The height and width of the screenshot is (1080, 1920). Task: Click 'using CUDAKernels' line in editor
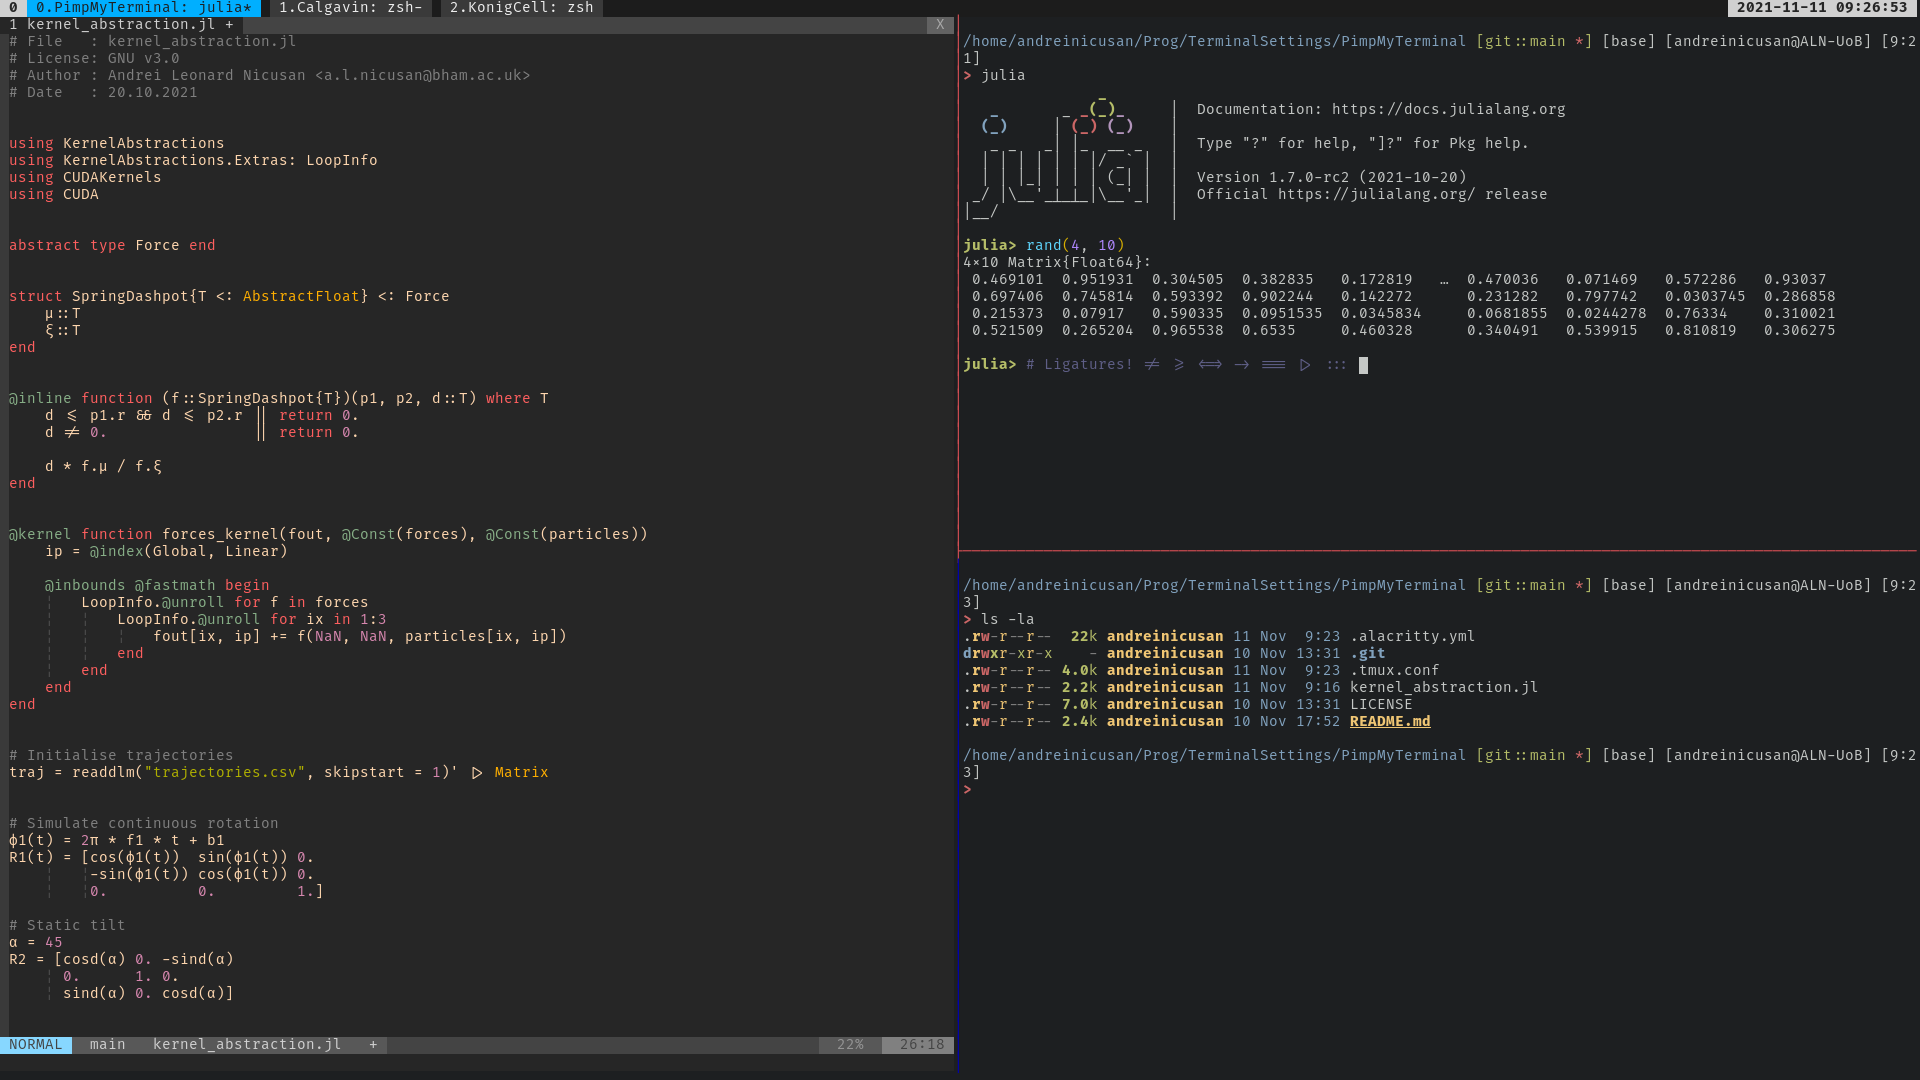(x=85, y=178)
